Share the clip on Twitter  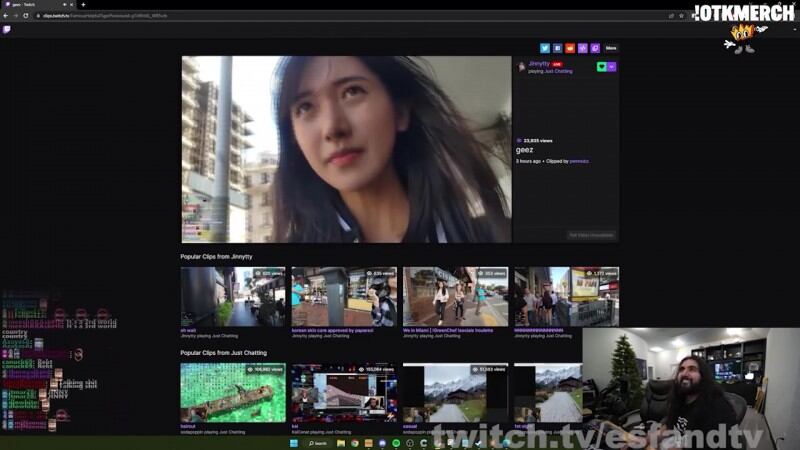pos(545,48)
